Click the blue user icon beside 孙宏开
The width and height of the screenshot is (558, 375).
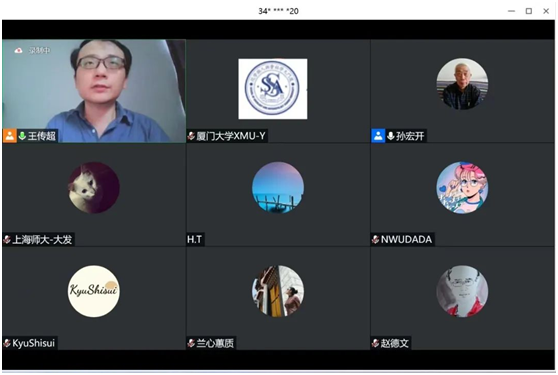tap(378, 136)
